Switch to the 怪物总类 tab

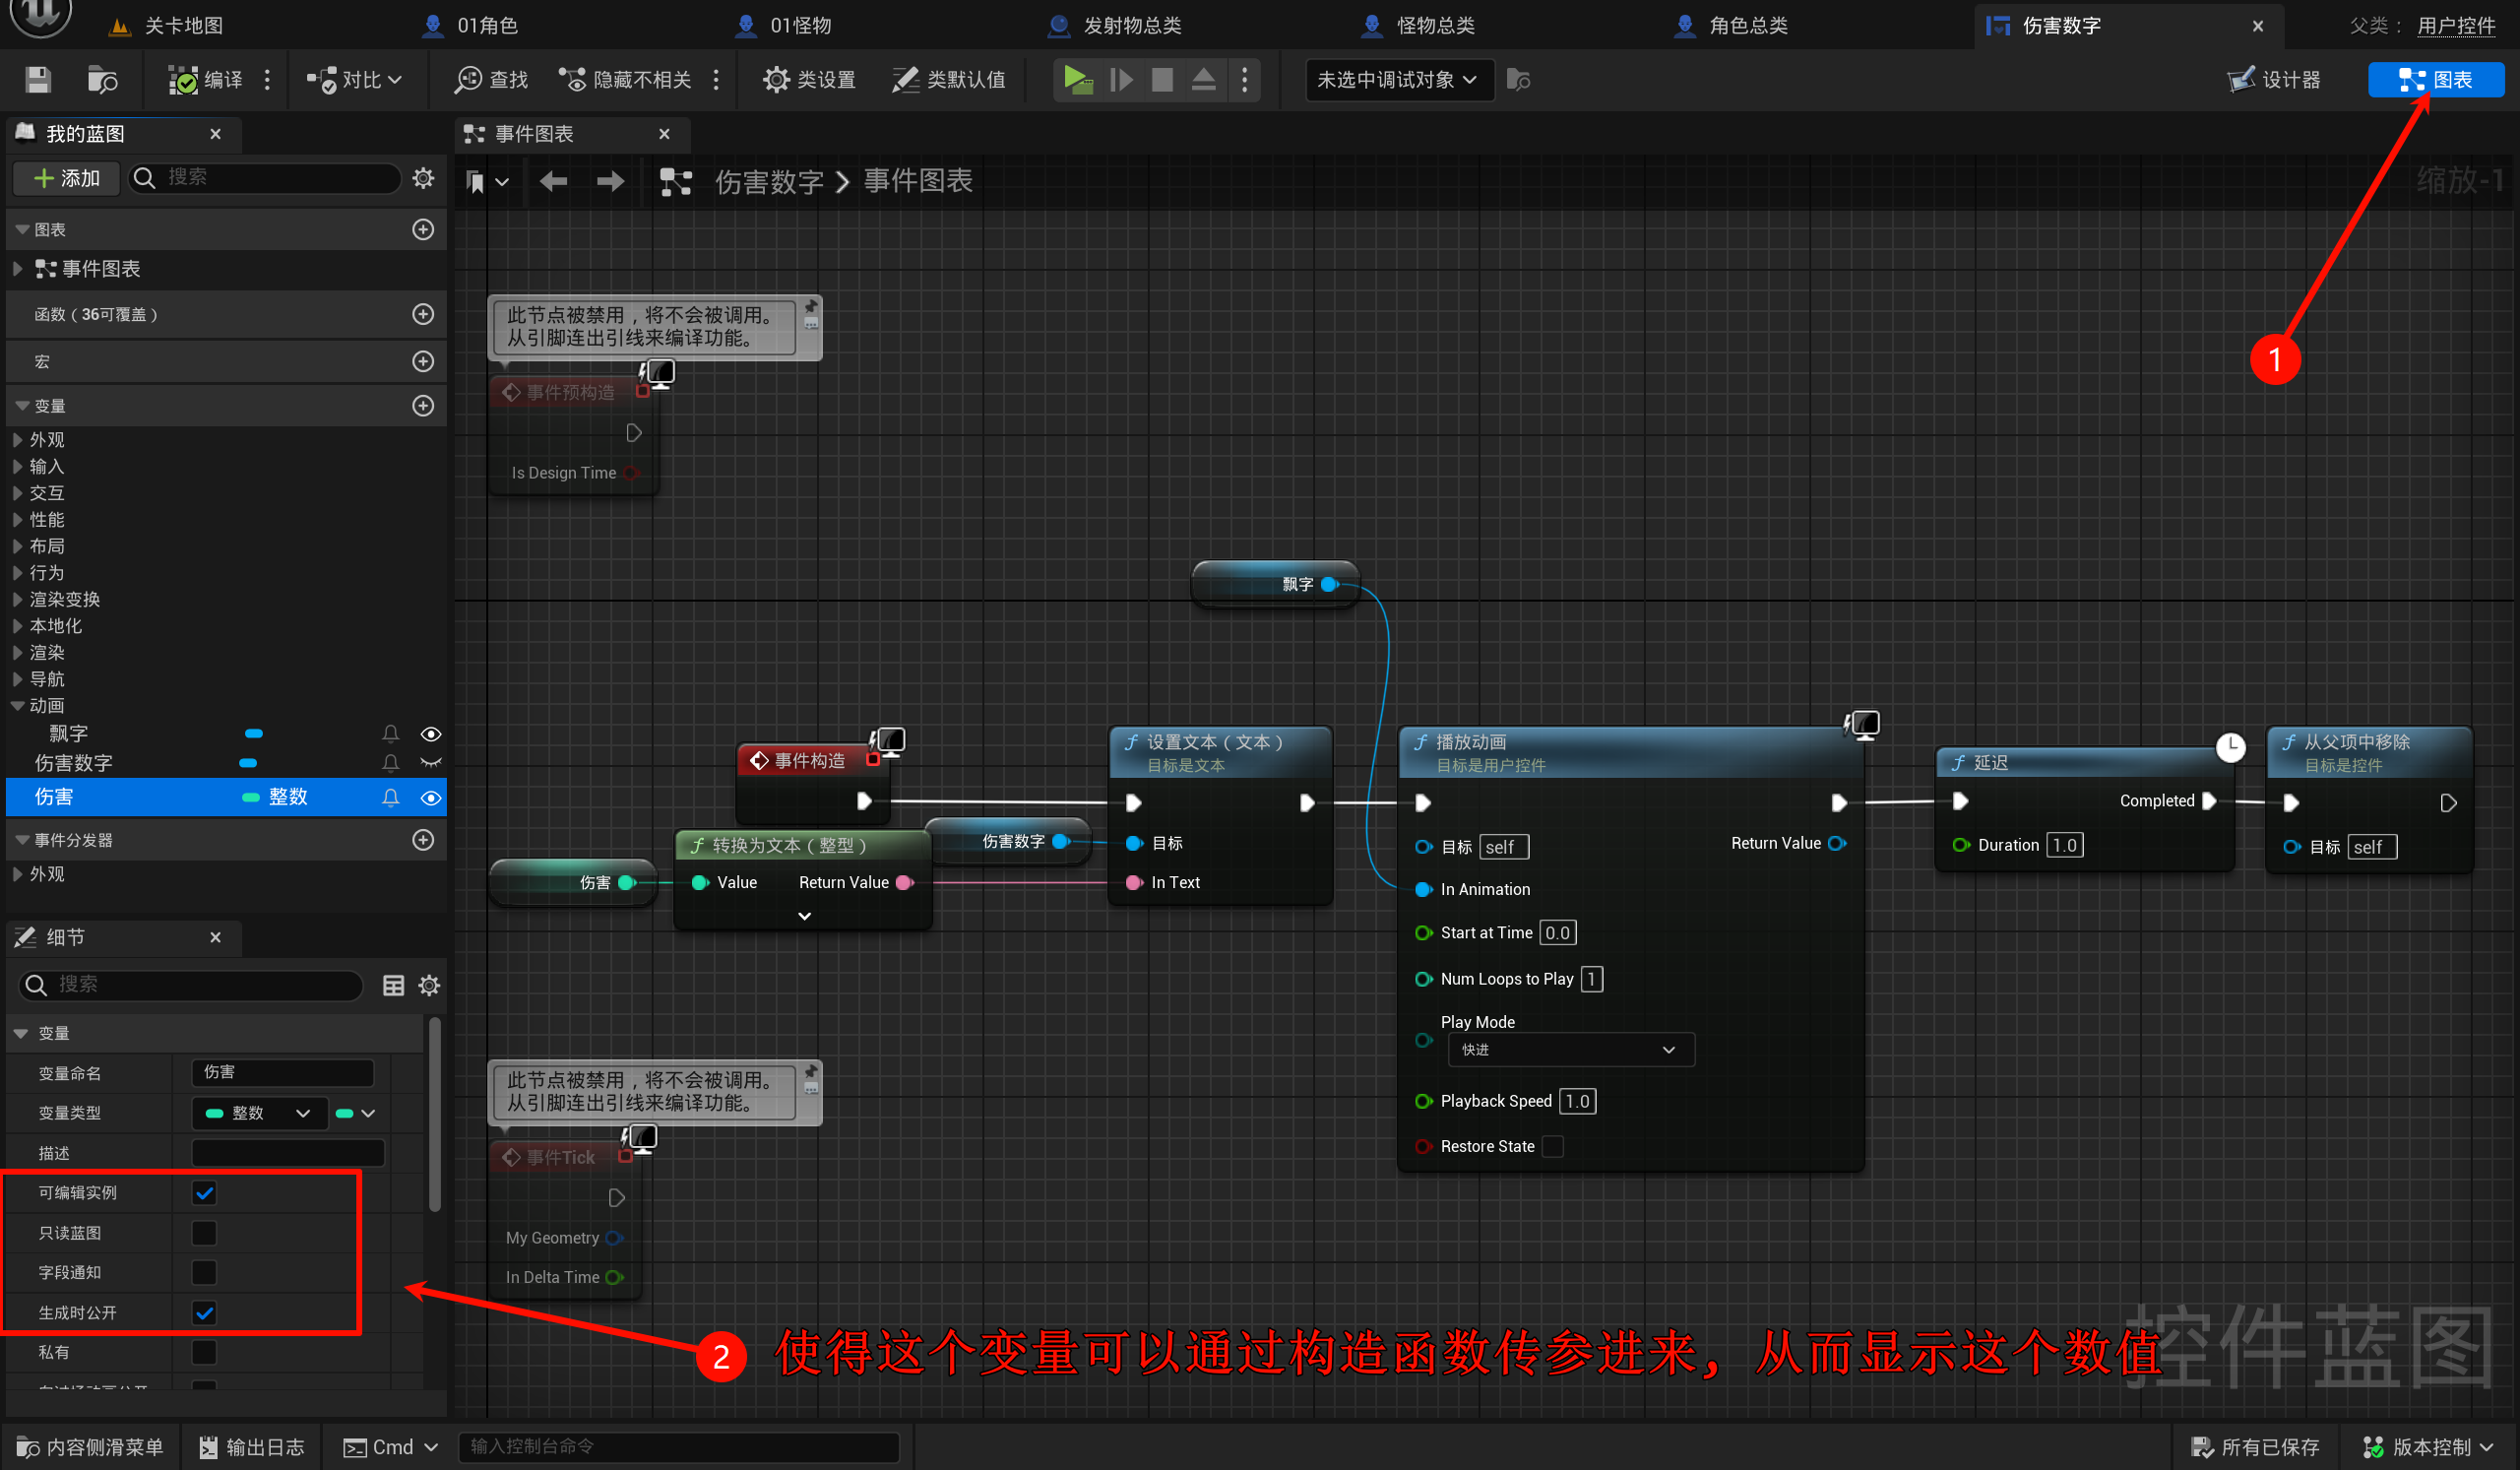1434,25
